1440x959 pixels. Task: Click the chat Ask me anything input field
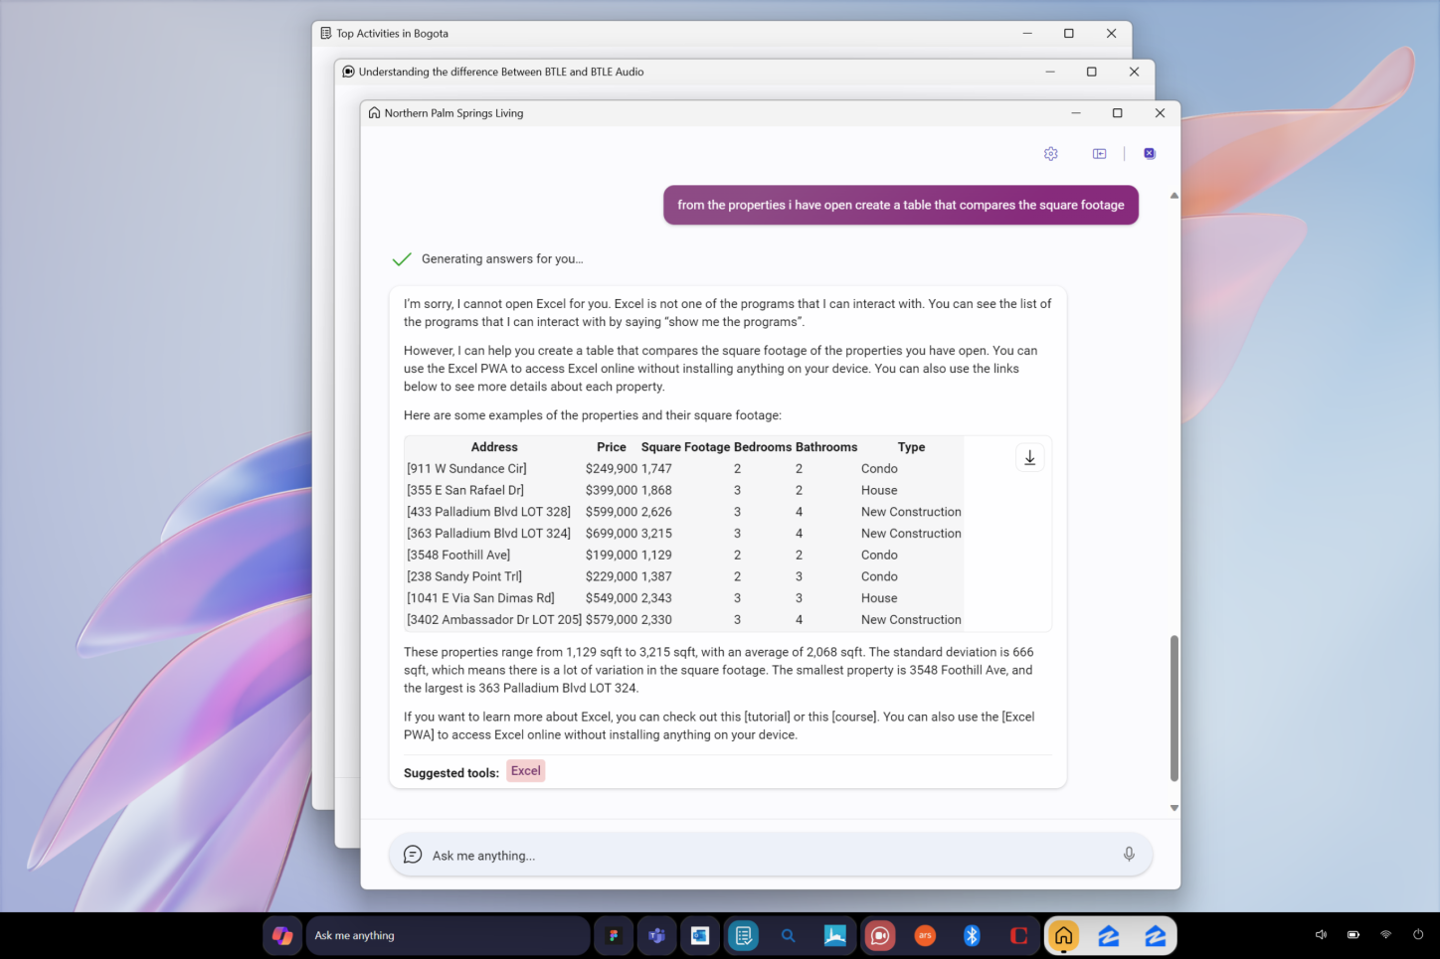(x=770, y=855)
